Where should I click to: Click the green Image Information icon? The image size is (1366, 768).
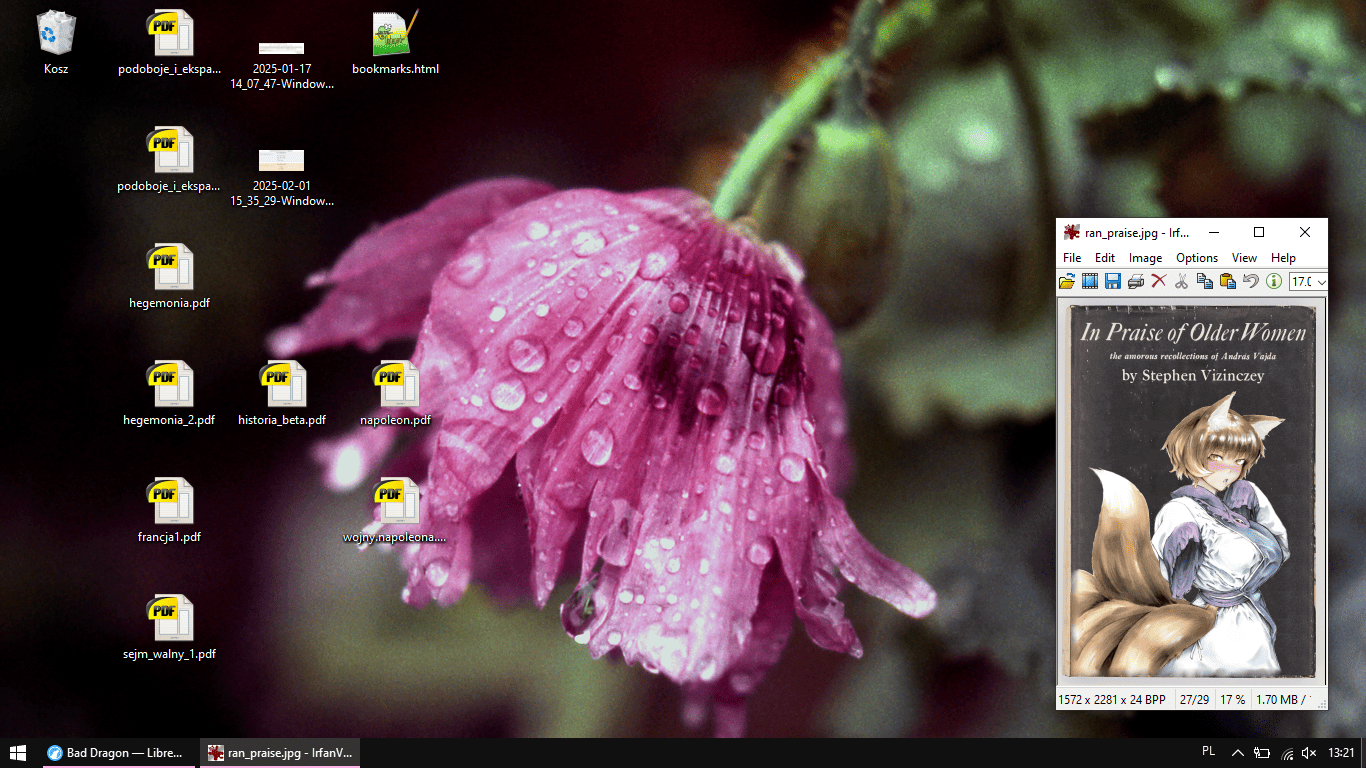1274,282
